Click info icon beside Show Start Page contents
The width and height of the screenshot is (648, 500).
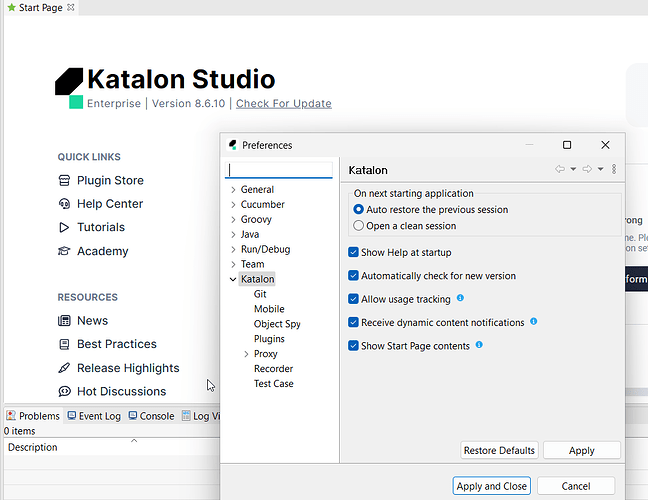click(480, 345)
